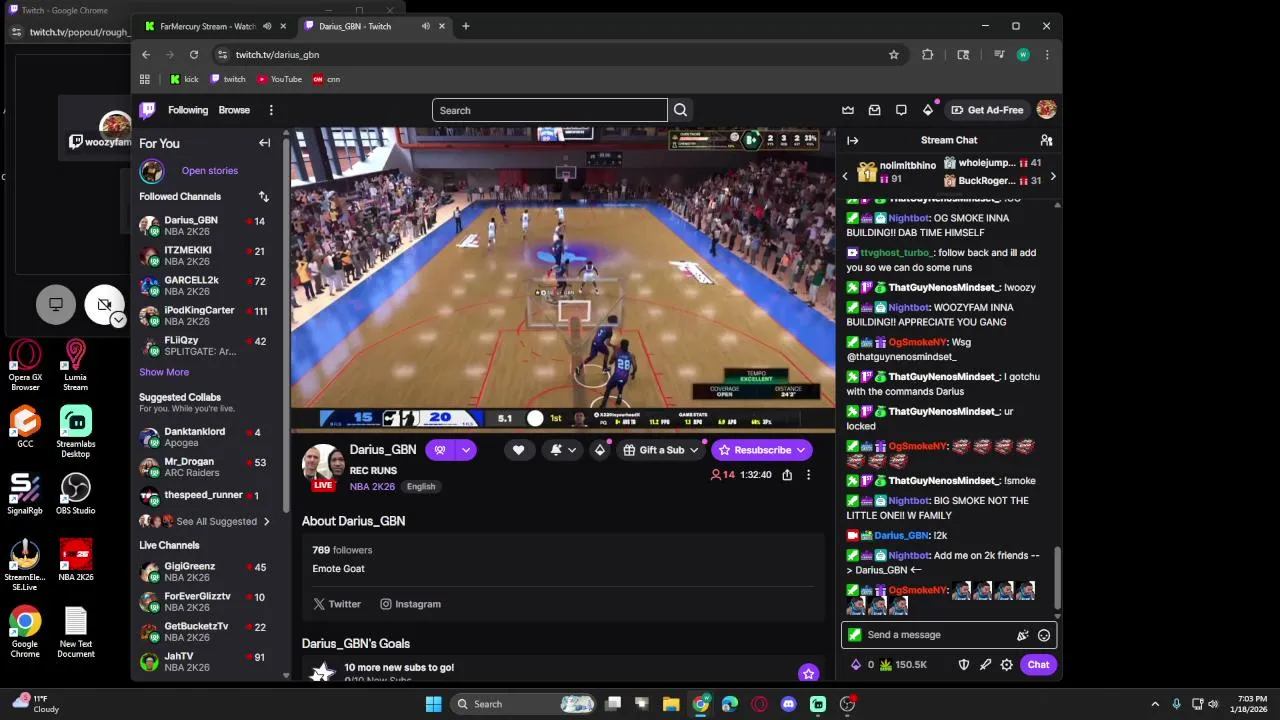Share the Darius_GBN stream

pyautogui.click(x=787, y=475)
